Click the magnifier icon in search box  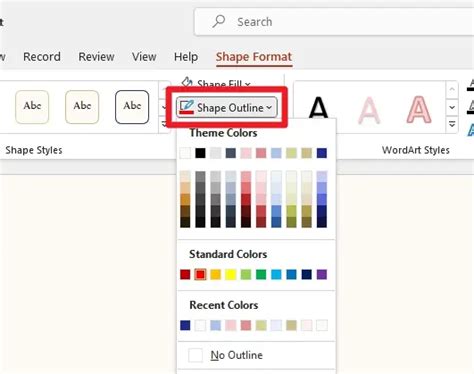coord(219,21)
